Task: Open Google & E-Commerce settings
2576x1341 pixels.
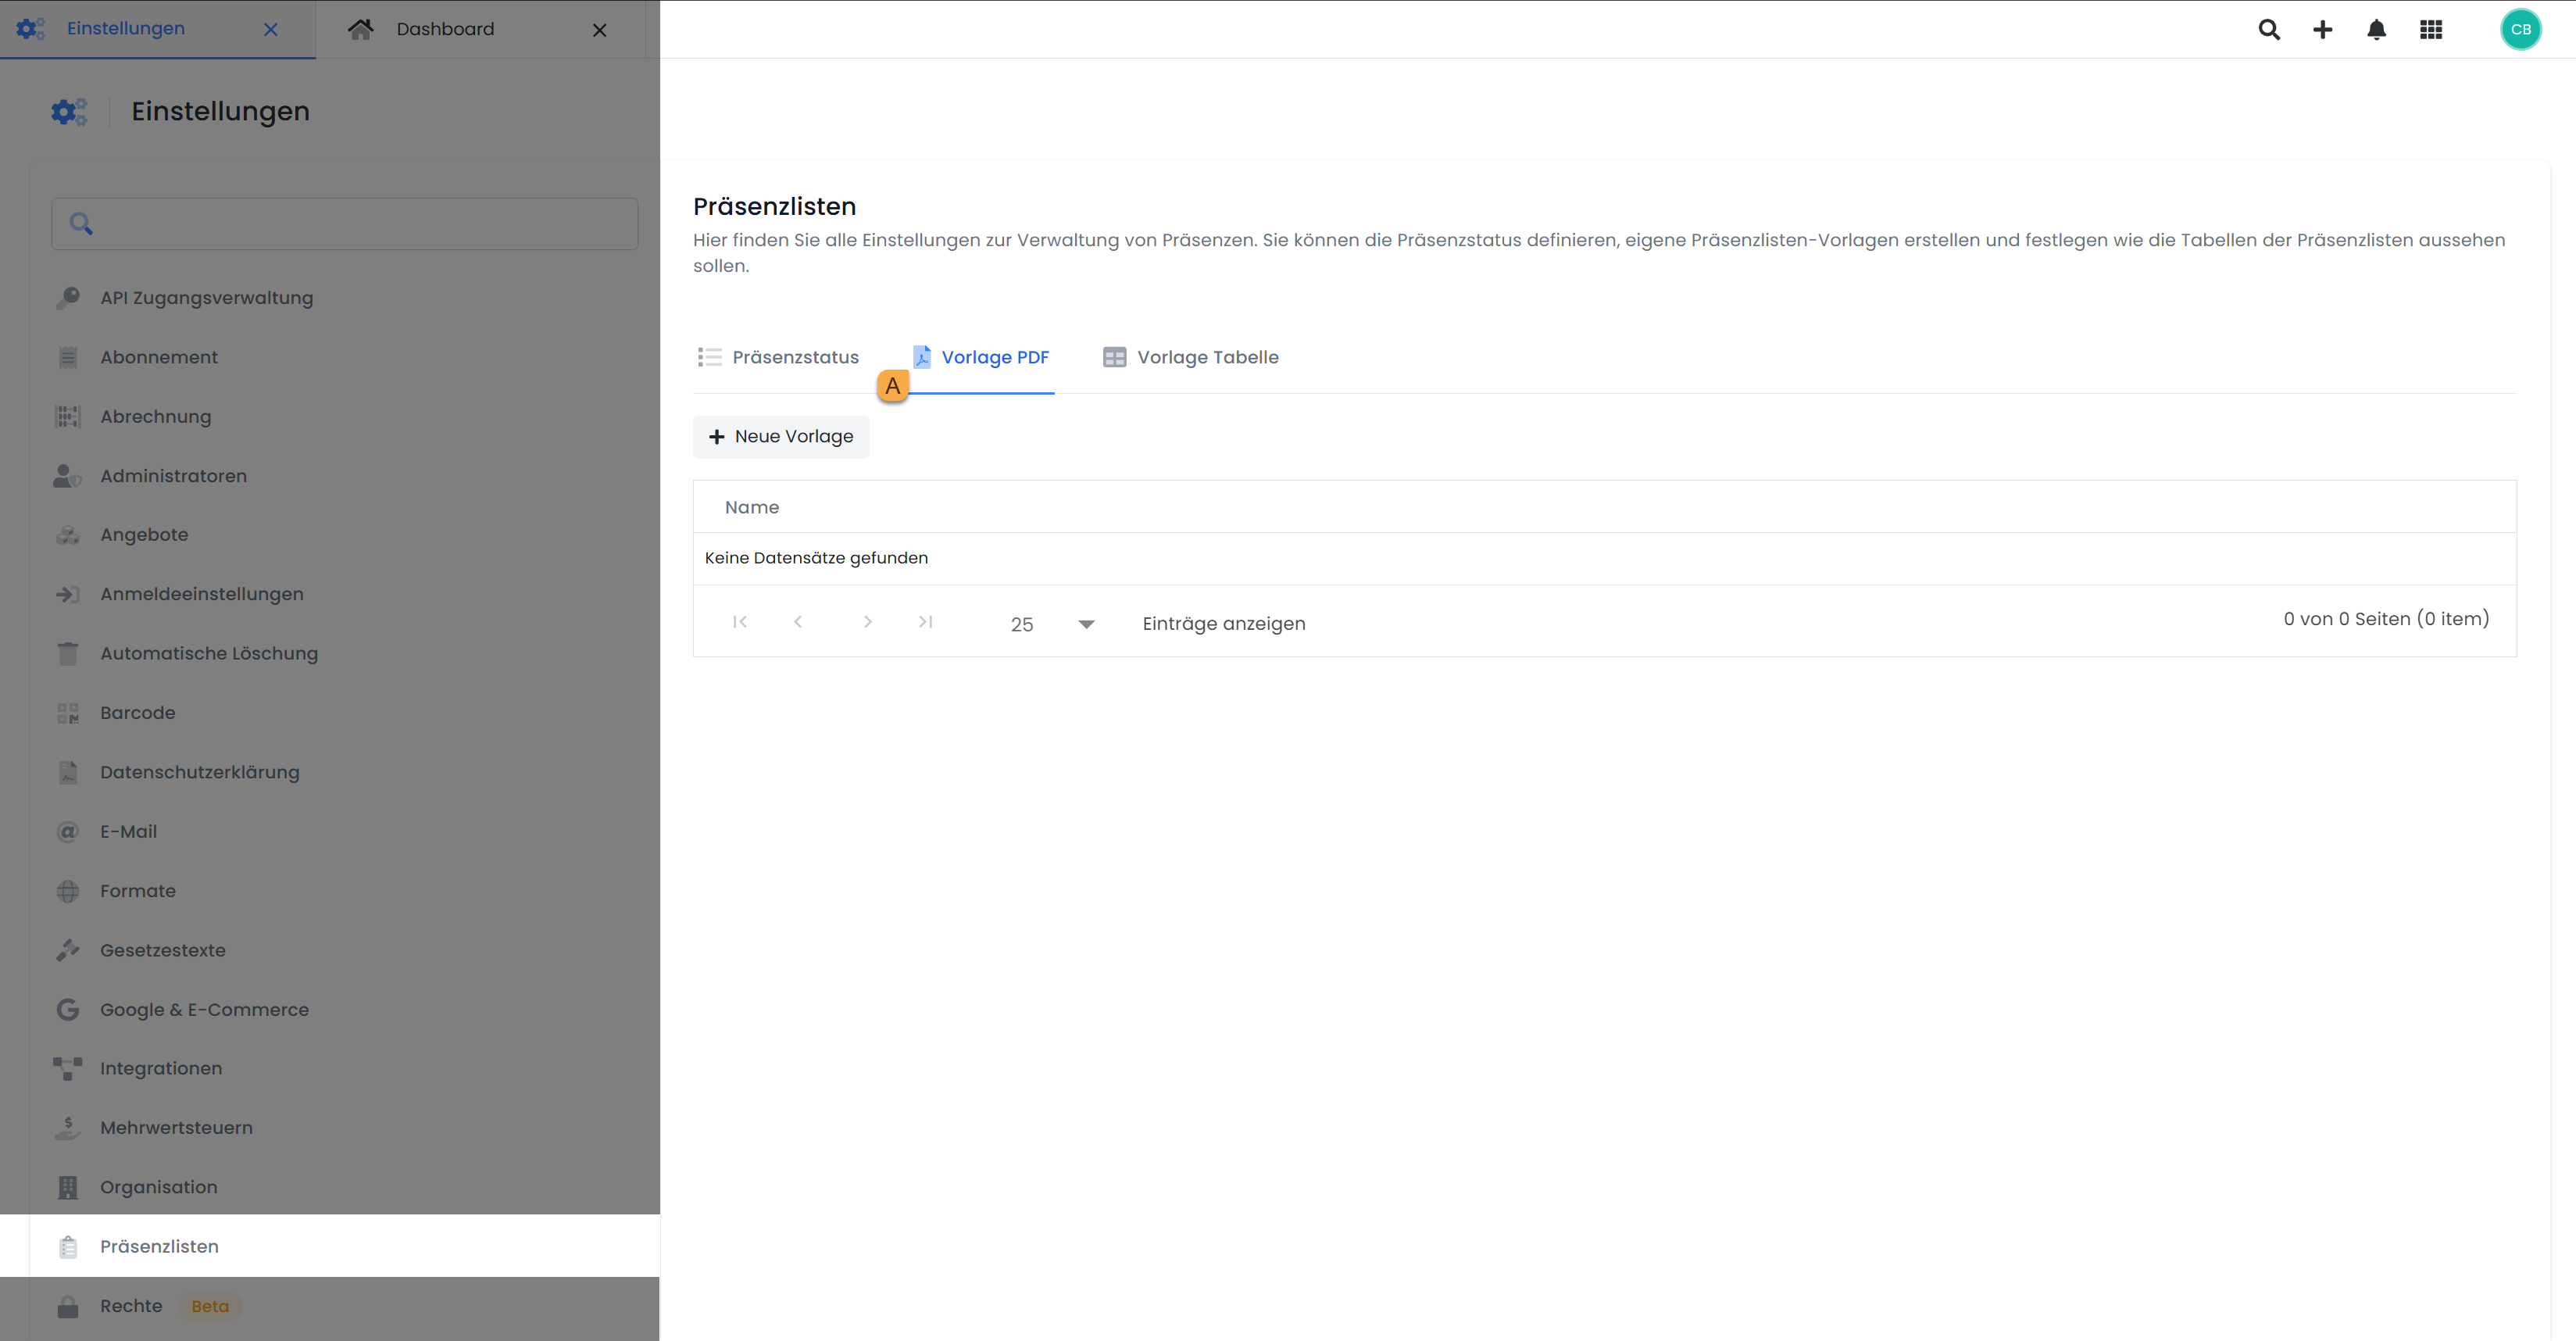Action: [x=204, y=1009]
